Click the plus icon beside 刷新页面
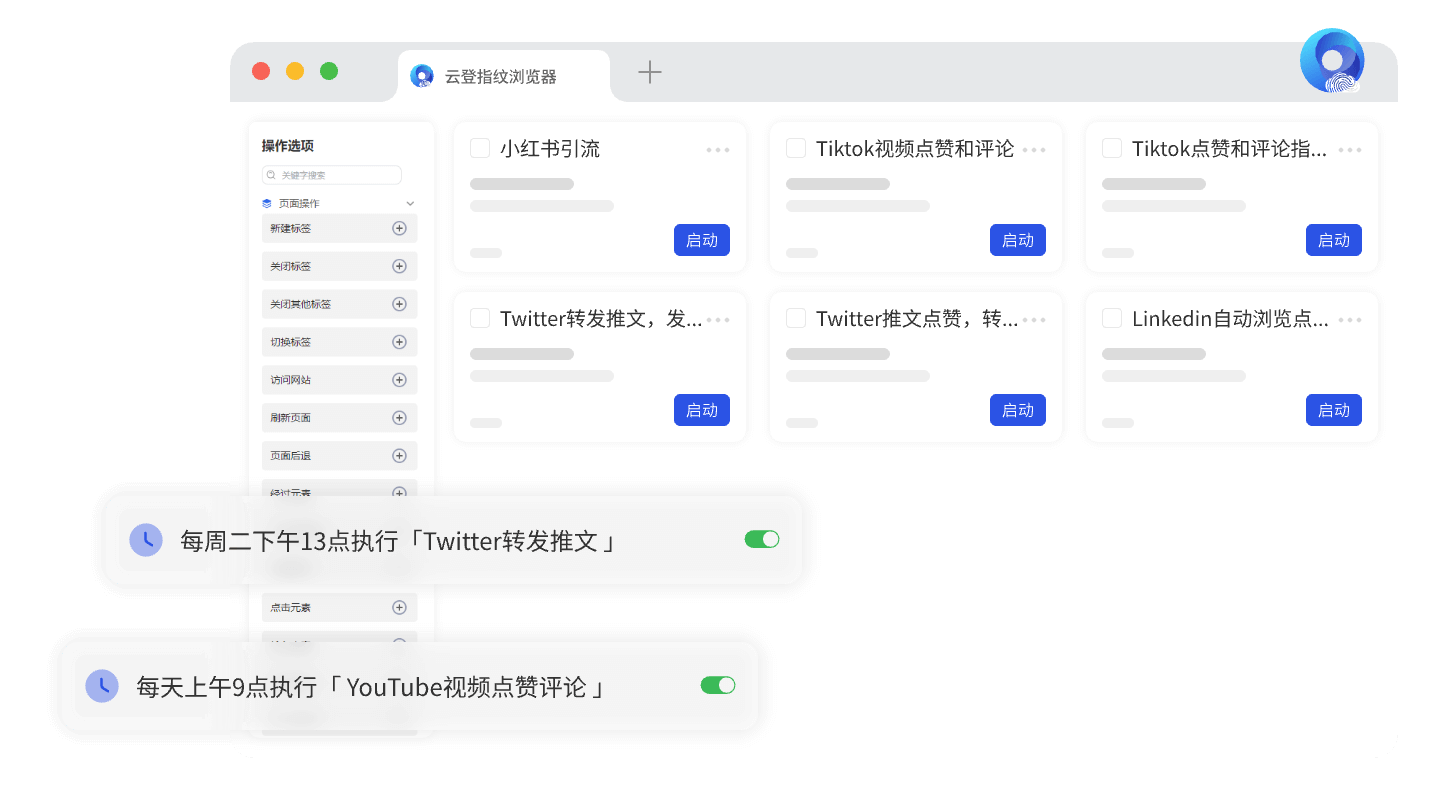This screenshot has height=800, width=1440. 399,417
